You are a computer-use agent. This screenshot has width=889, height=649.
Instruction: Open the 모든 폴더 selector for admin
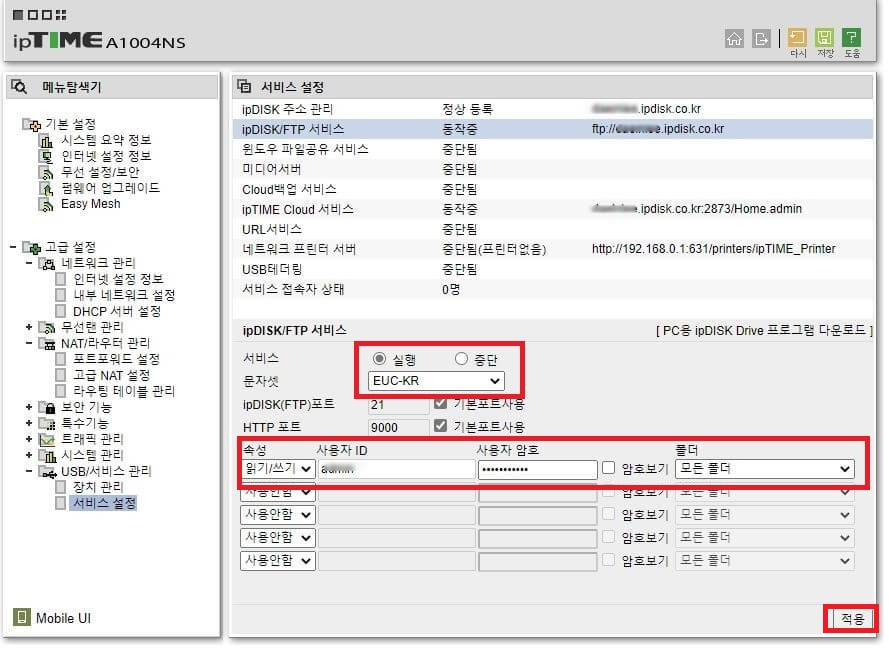click(764, 468)
